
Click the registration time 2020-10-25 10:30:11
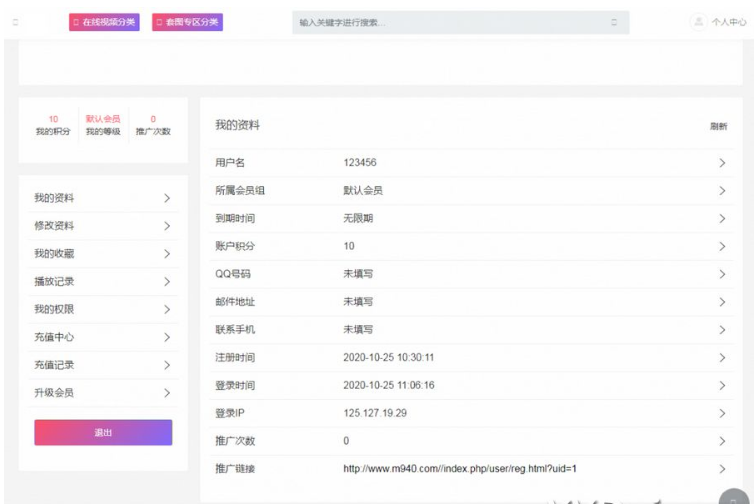pyautogui.click(x=389, y=357)
